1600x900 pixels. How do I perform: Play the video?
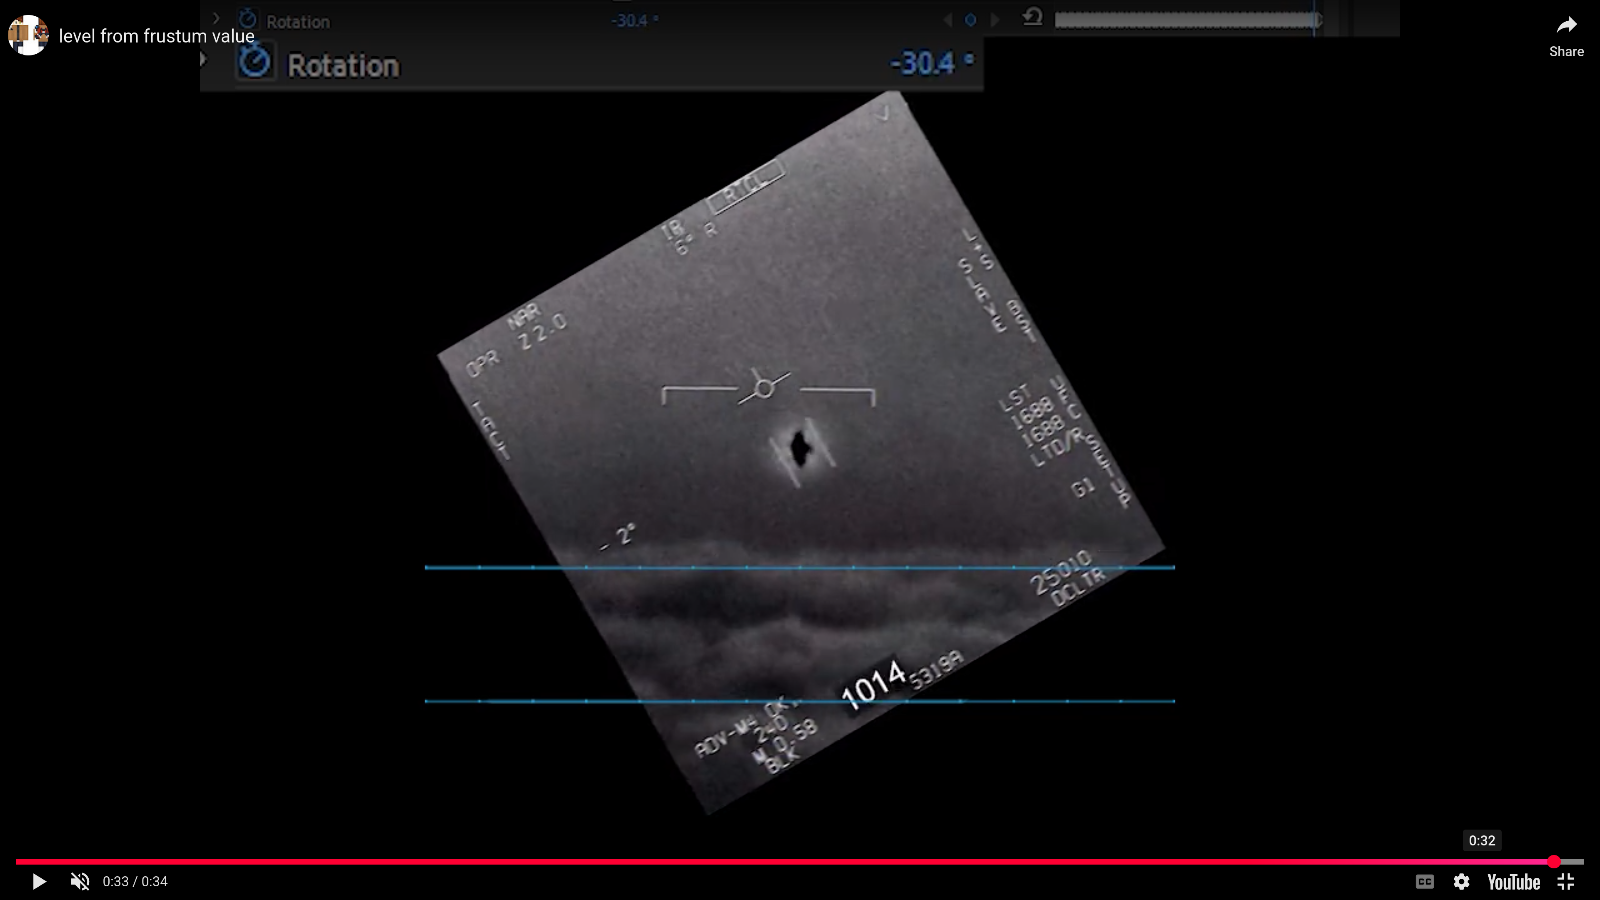(x=39, y=881)
